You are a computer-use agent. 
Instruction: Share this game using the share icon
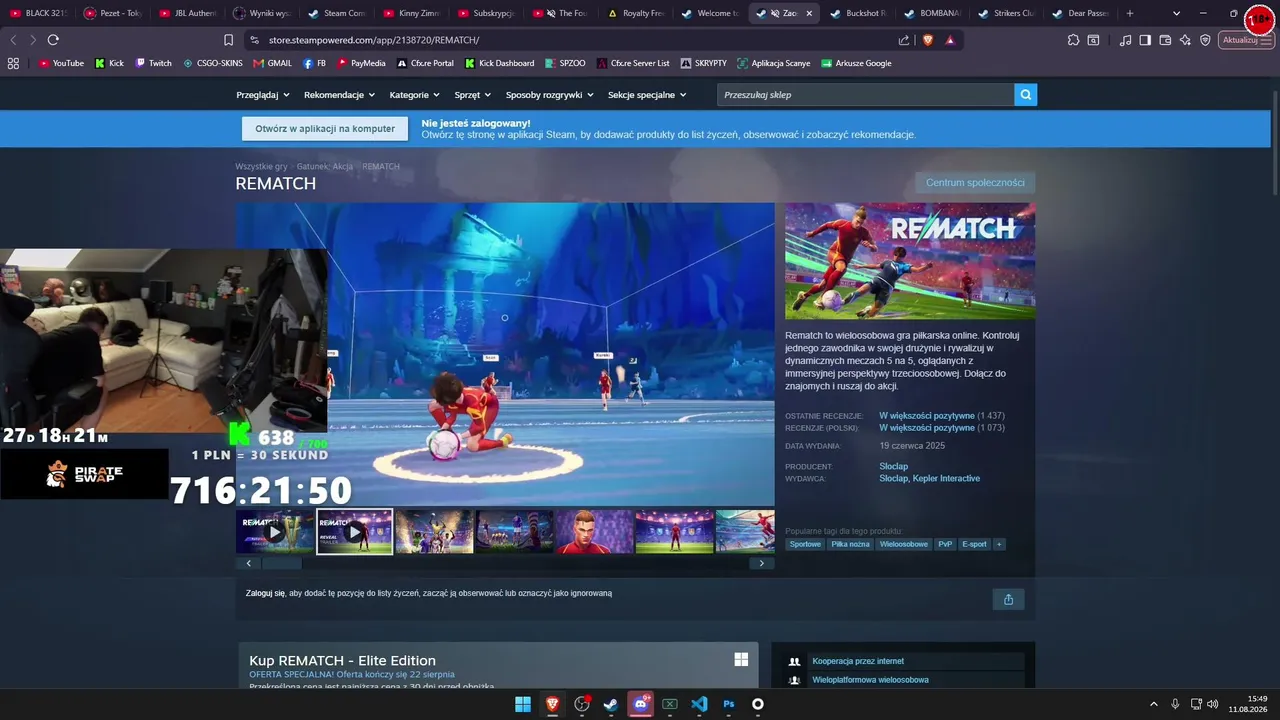(x=1008, y=599)
